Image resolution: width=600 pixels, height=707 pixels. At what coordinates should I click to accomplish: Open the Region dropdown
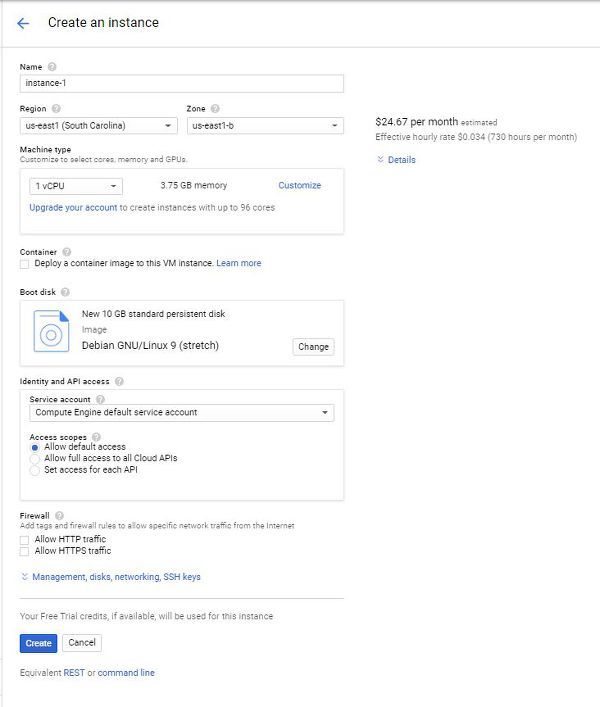[98, 126]
